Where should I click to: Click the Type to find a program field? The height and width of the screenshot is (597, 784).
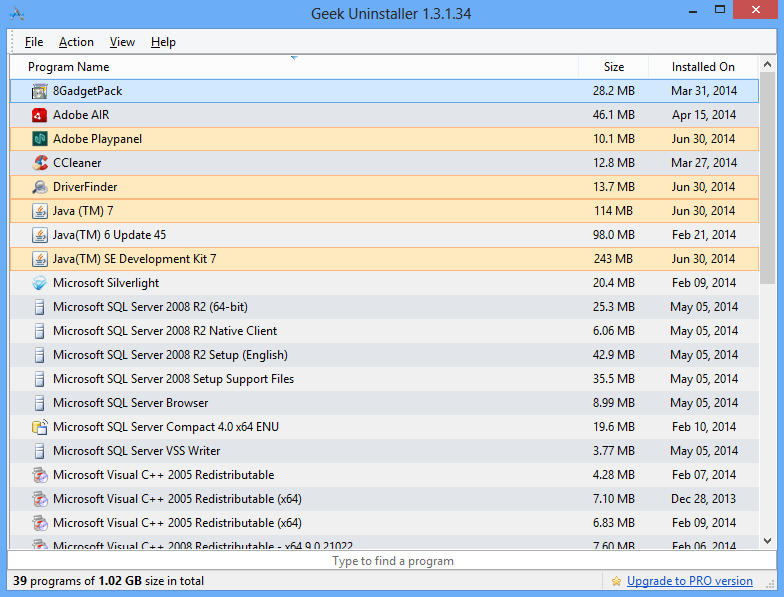pos(392,561)
